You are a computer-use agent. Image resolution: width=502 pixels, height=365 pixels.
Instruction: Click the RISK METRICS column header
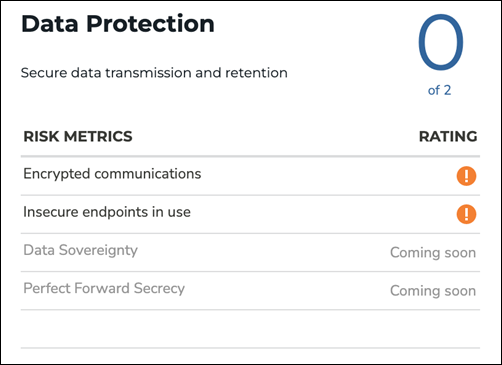point(78,137)
